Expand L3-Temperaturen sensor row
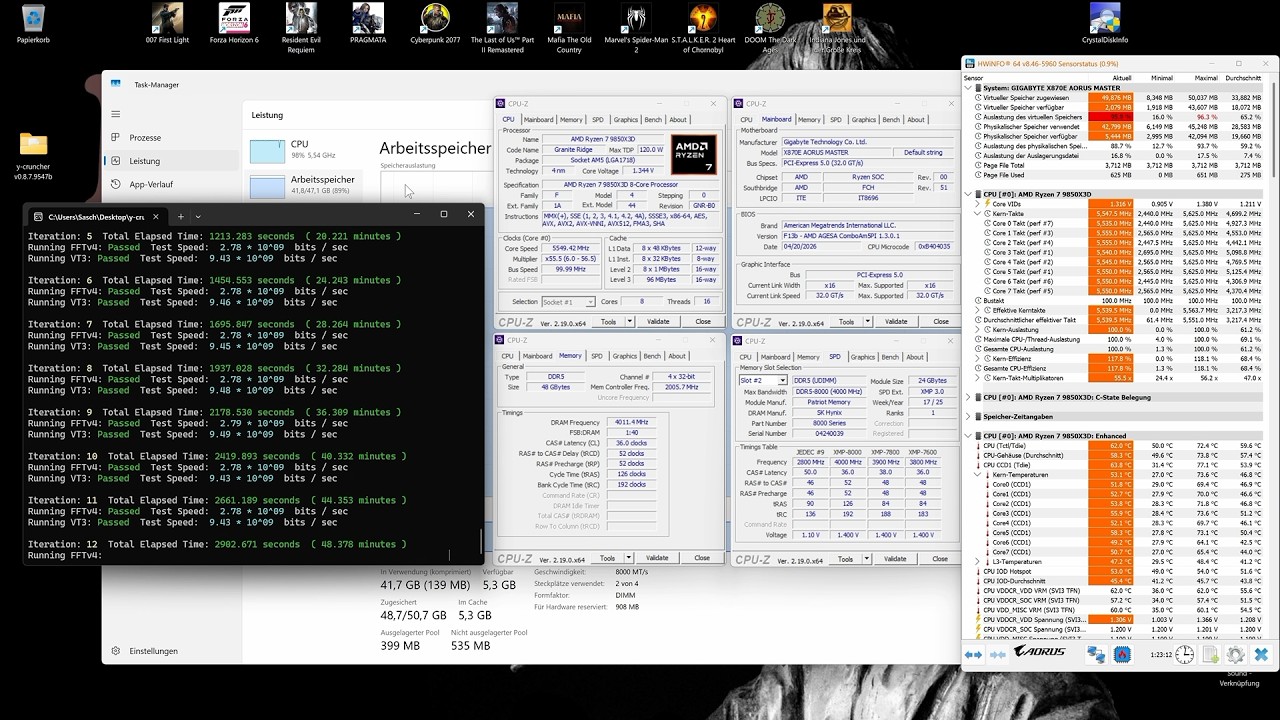Viewport: 1280px width, 720px height. coord(978,562)
